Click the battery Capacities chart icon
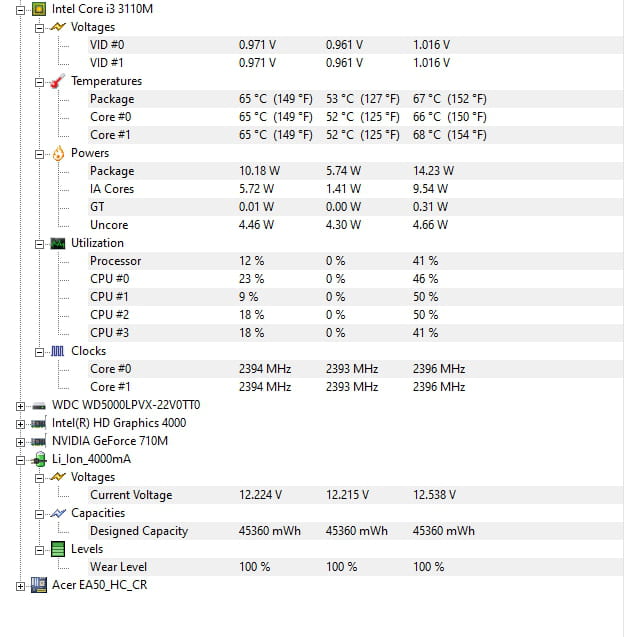The image size is (625, 637). [58, 514]
